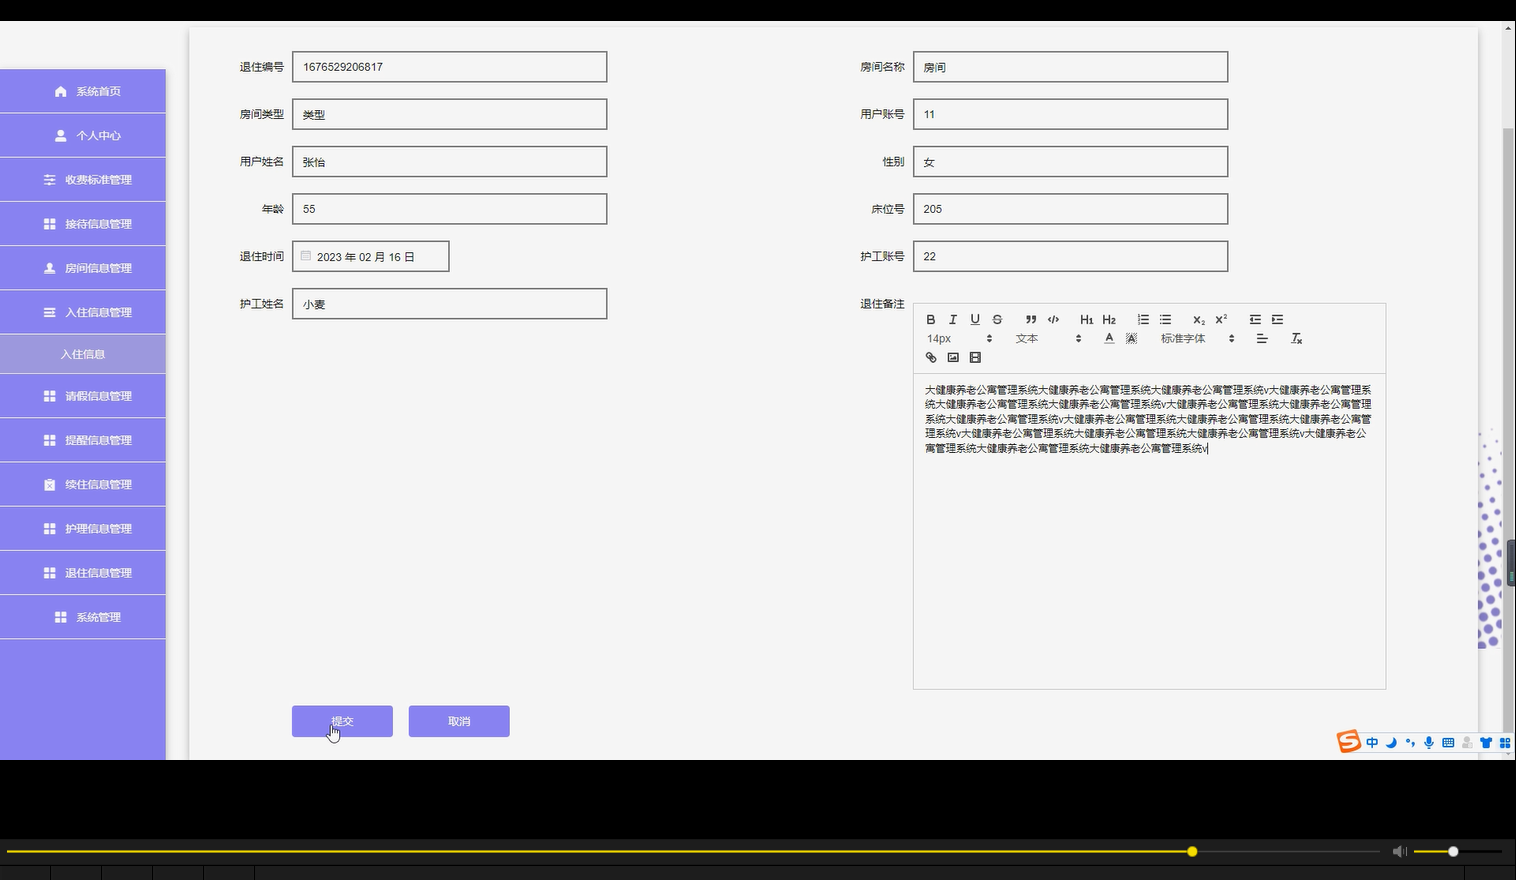Viewport: 1516px width, 880px height.
Task: Insert a blockquote in the editor
Action: pos(1031,319)
